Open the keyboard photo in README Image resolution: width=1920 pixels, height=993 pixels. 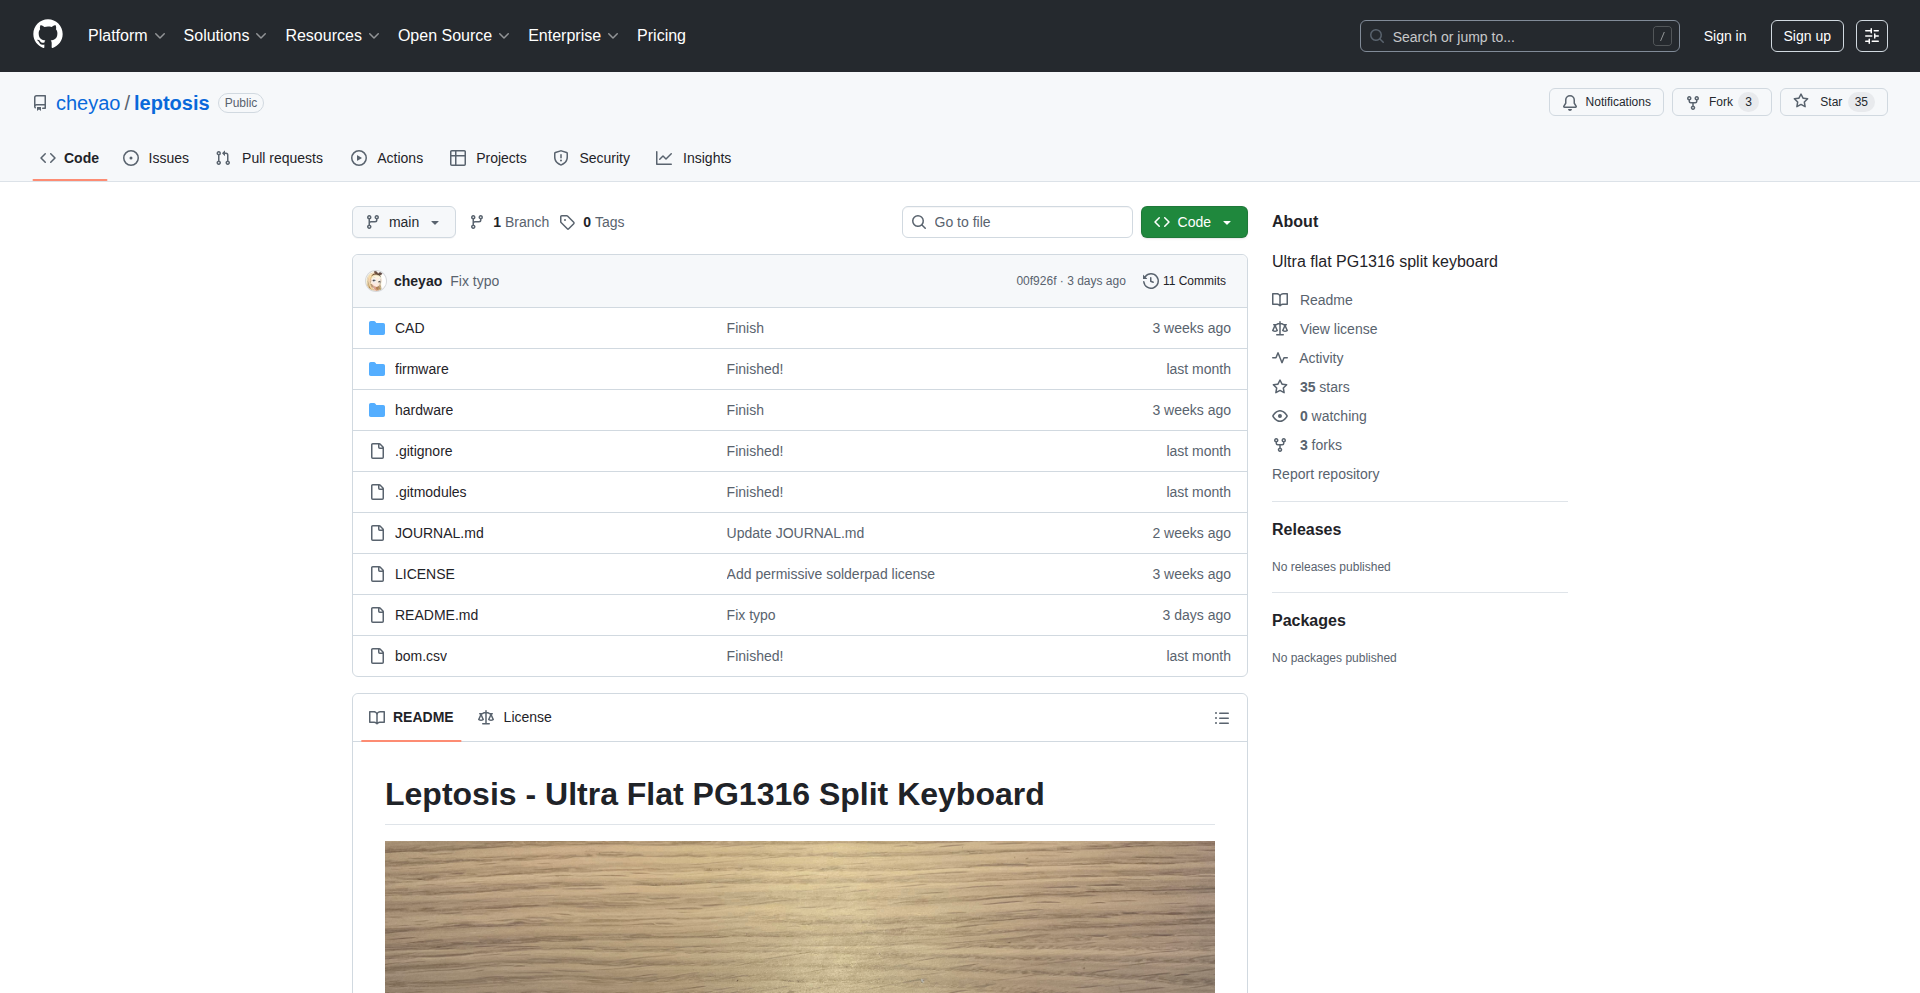pos(800,917)
